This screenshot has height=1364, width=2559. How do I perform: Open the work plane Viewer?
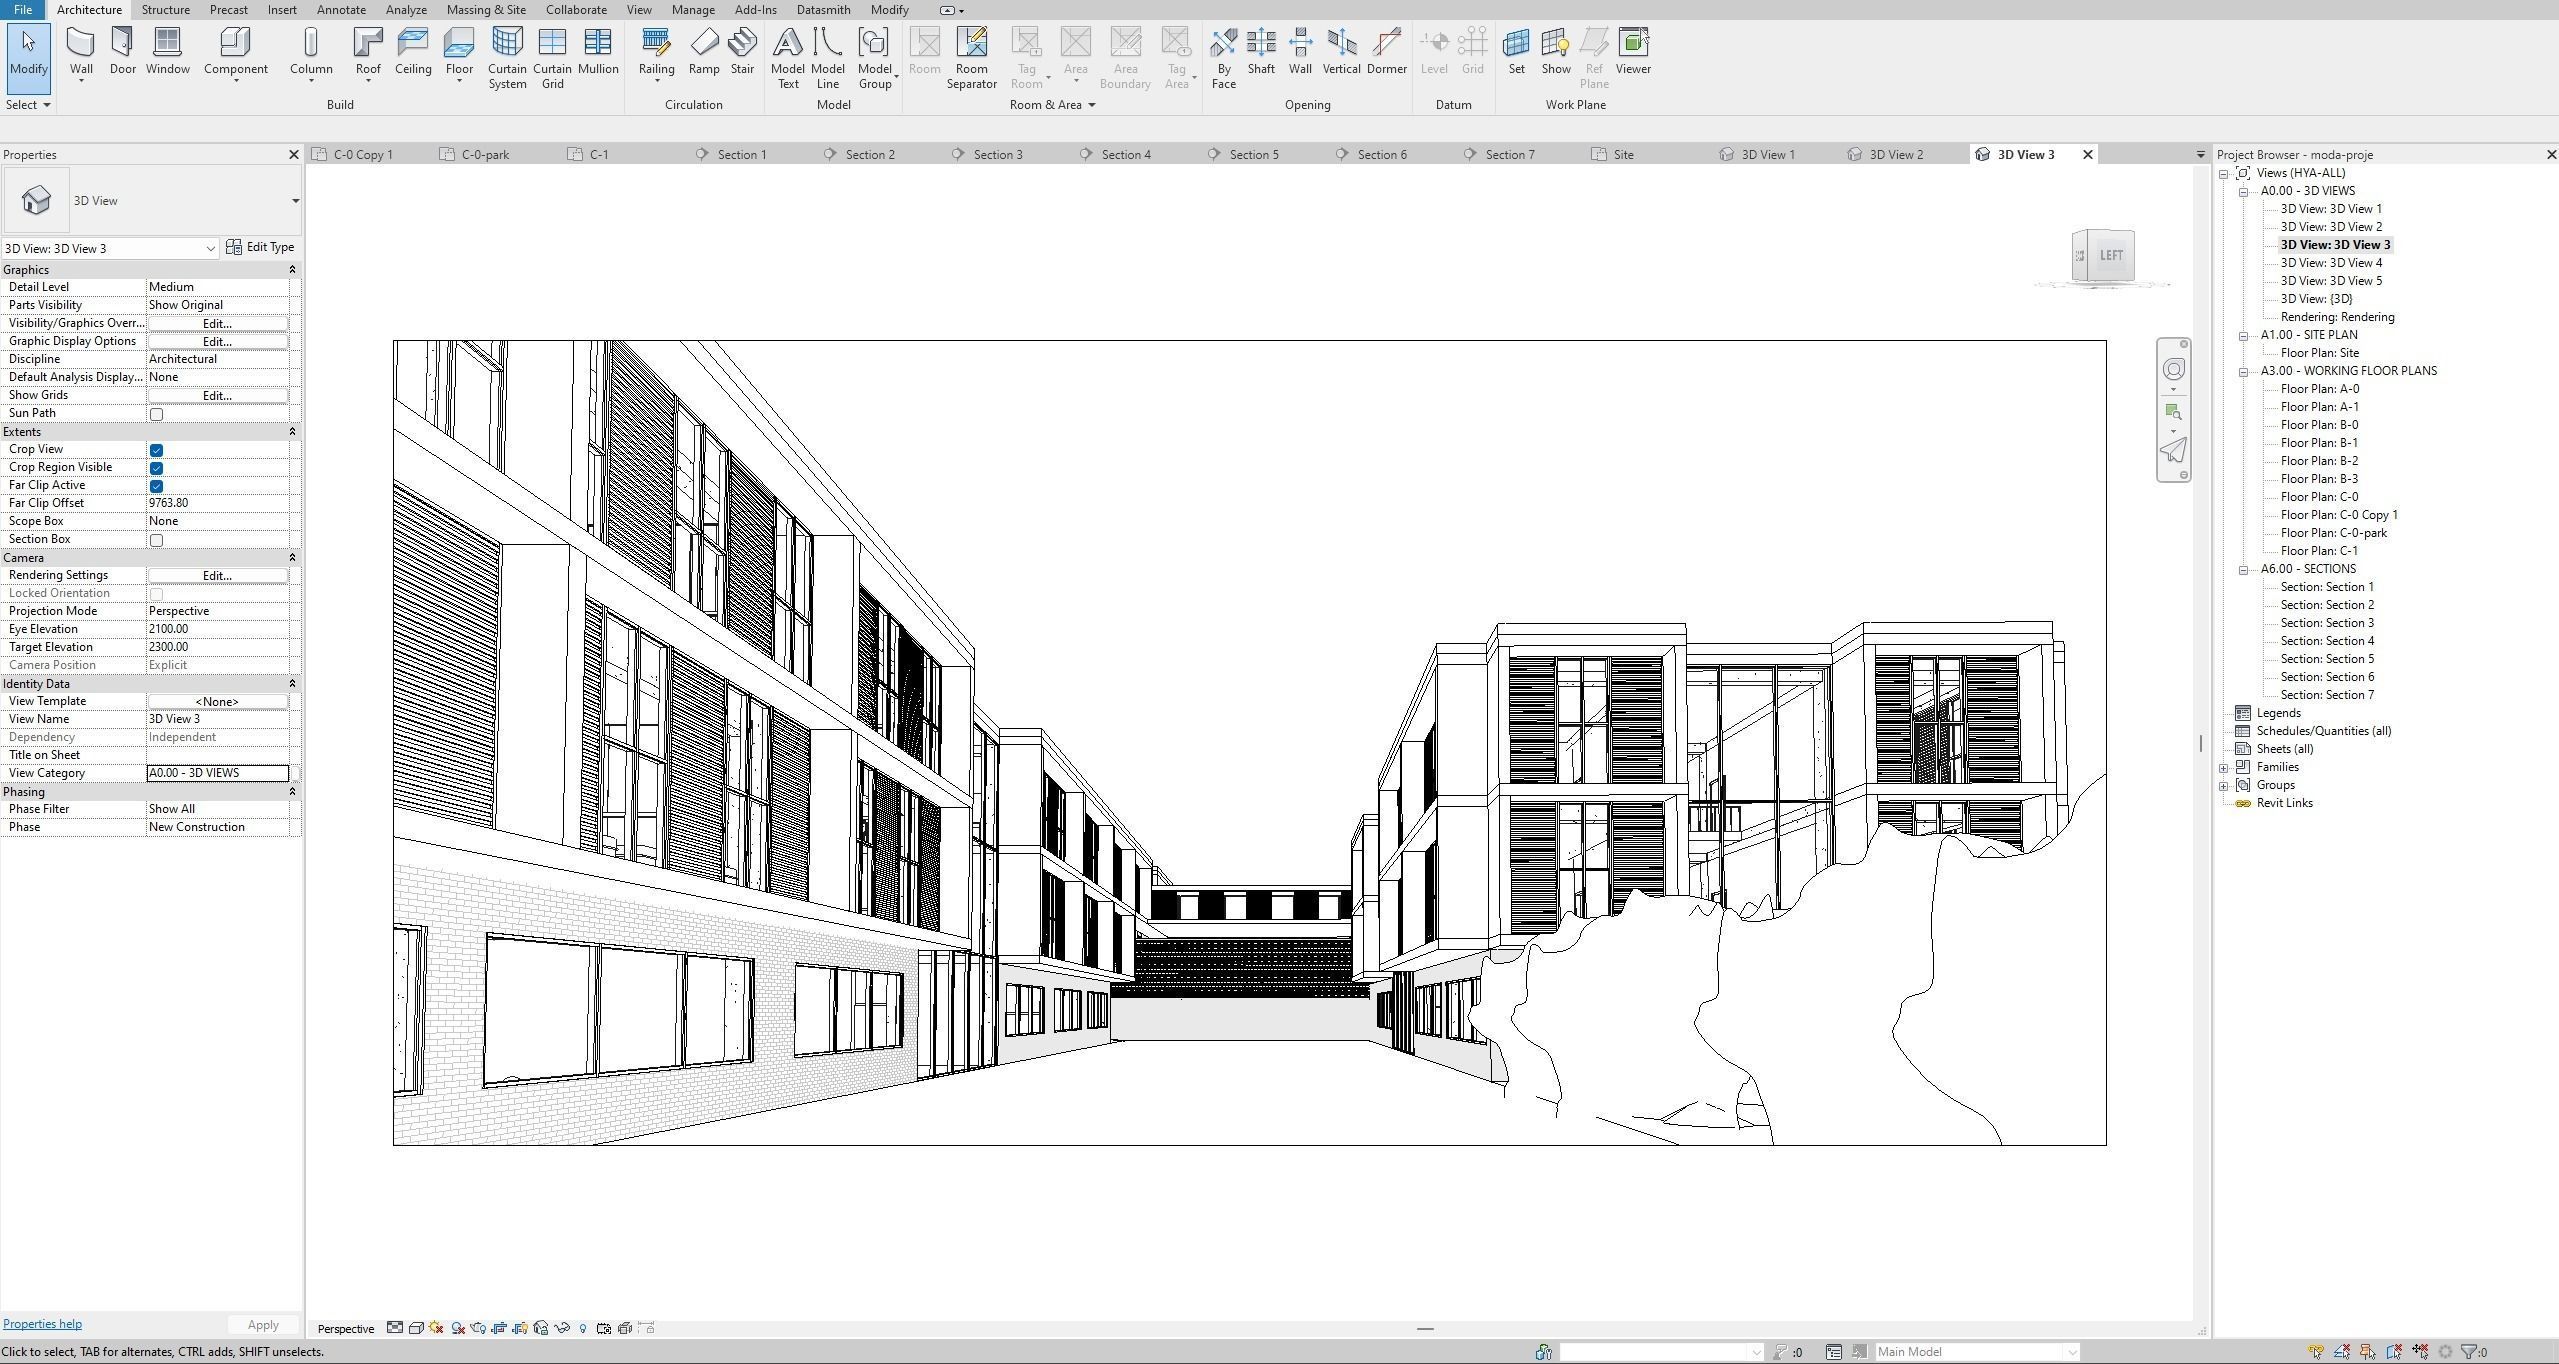1632,50
